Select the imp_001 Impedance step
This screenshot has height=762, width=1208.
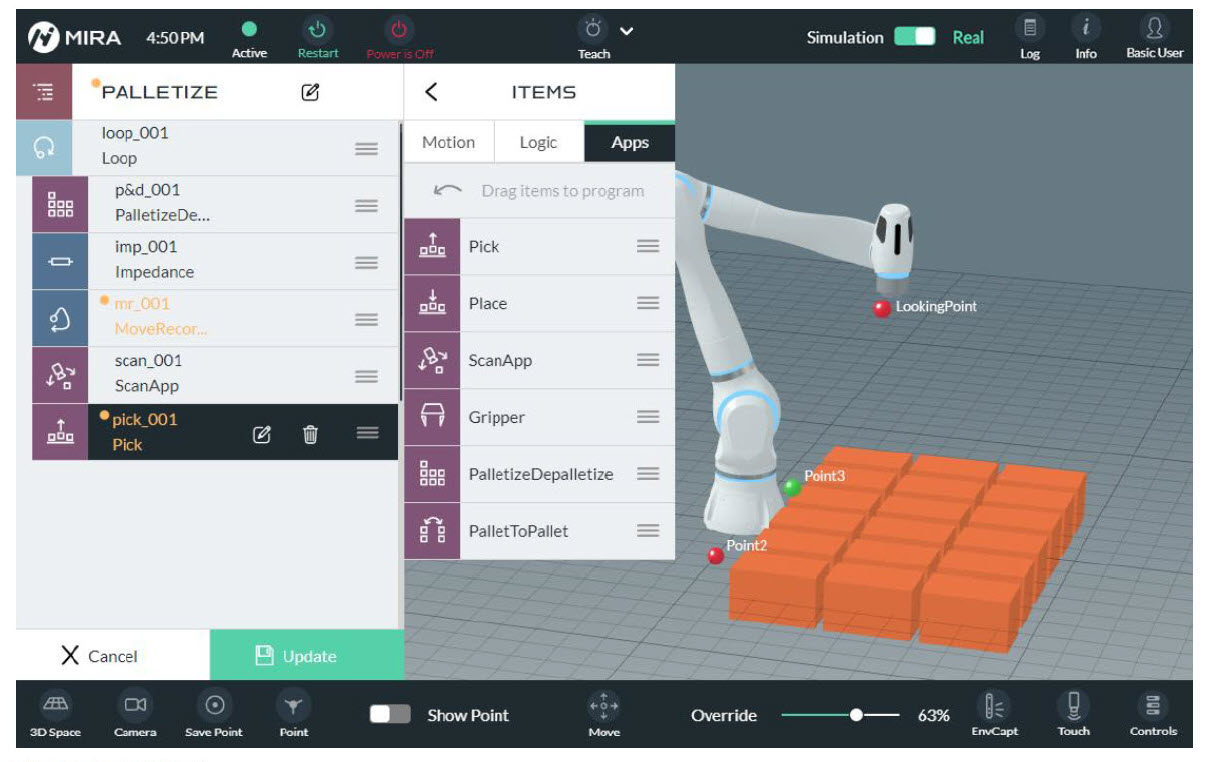(x=215, y=261)
